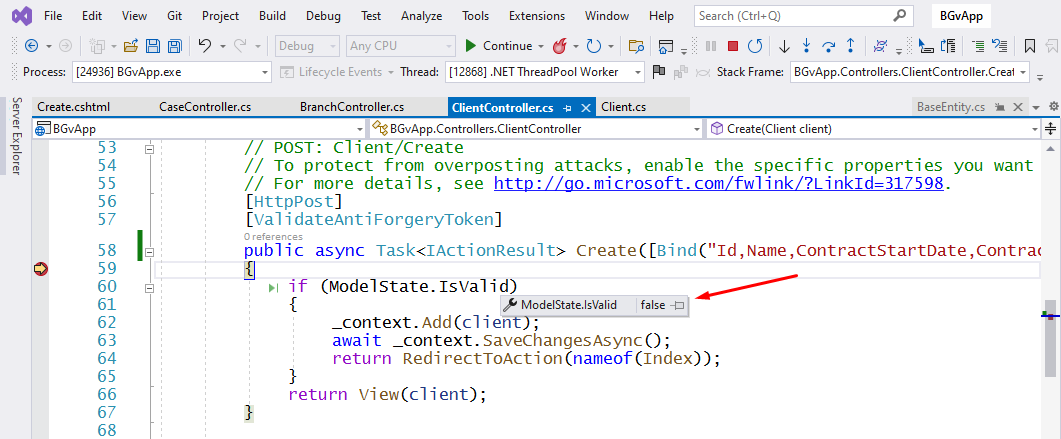The height and width of the screenshot is (439, 1061).
Task: Open the Extensions menu
Action: tap(537, 16)
